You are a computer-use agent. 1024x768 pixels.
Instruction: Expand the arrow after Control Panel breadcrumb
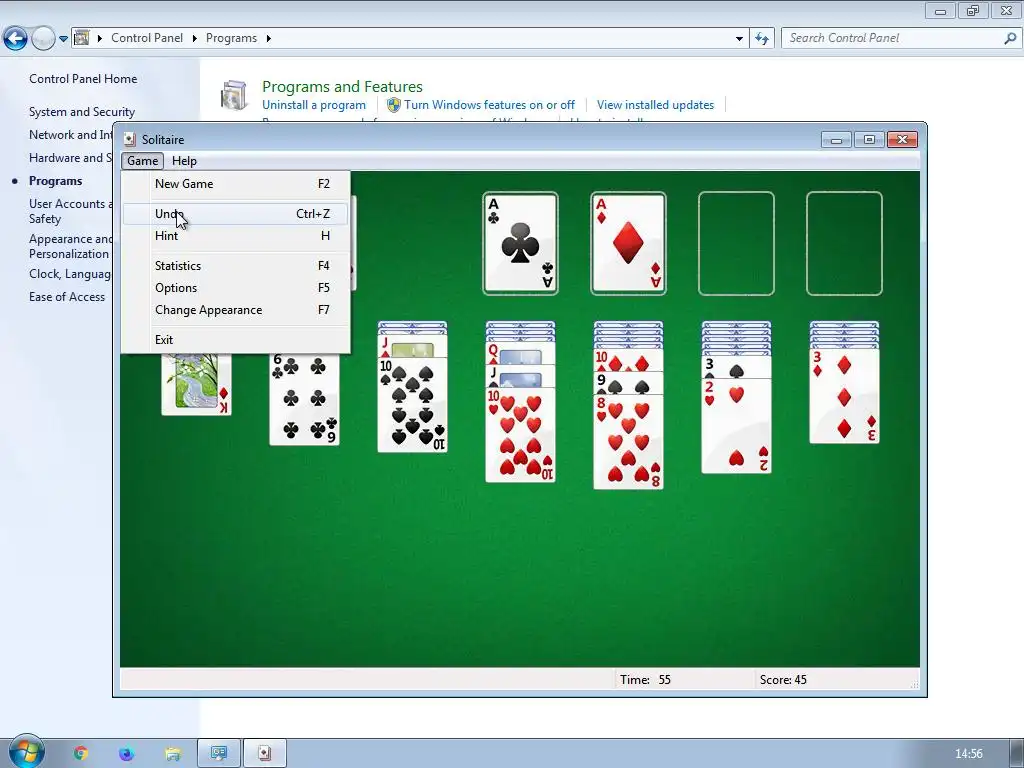click(195, 38)
